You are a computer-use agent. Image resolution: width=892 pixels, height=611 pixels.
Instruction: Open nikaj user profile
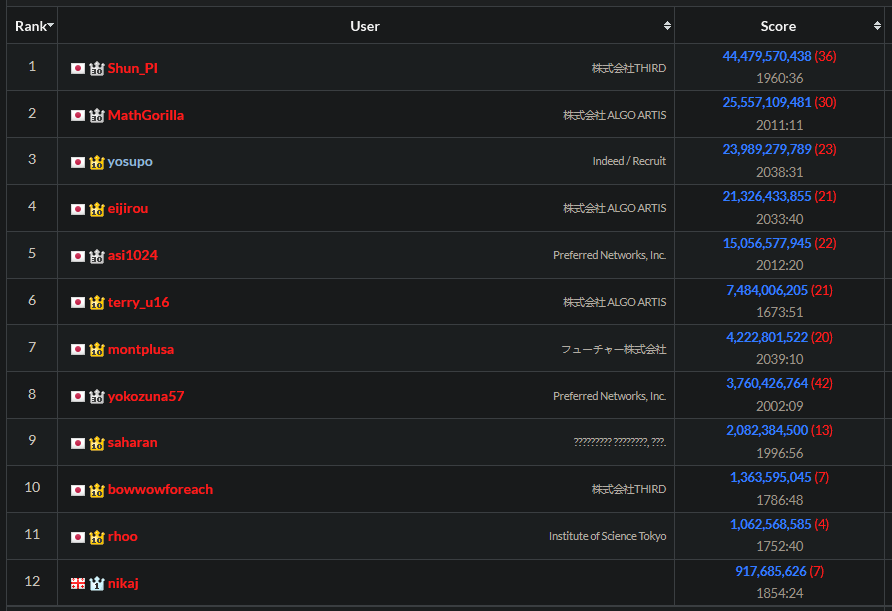(x=123, y=584)
